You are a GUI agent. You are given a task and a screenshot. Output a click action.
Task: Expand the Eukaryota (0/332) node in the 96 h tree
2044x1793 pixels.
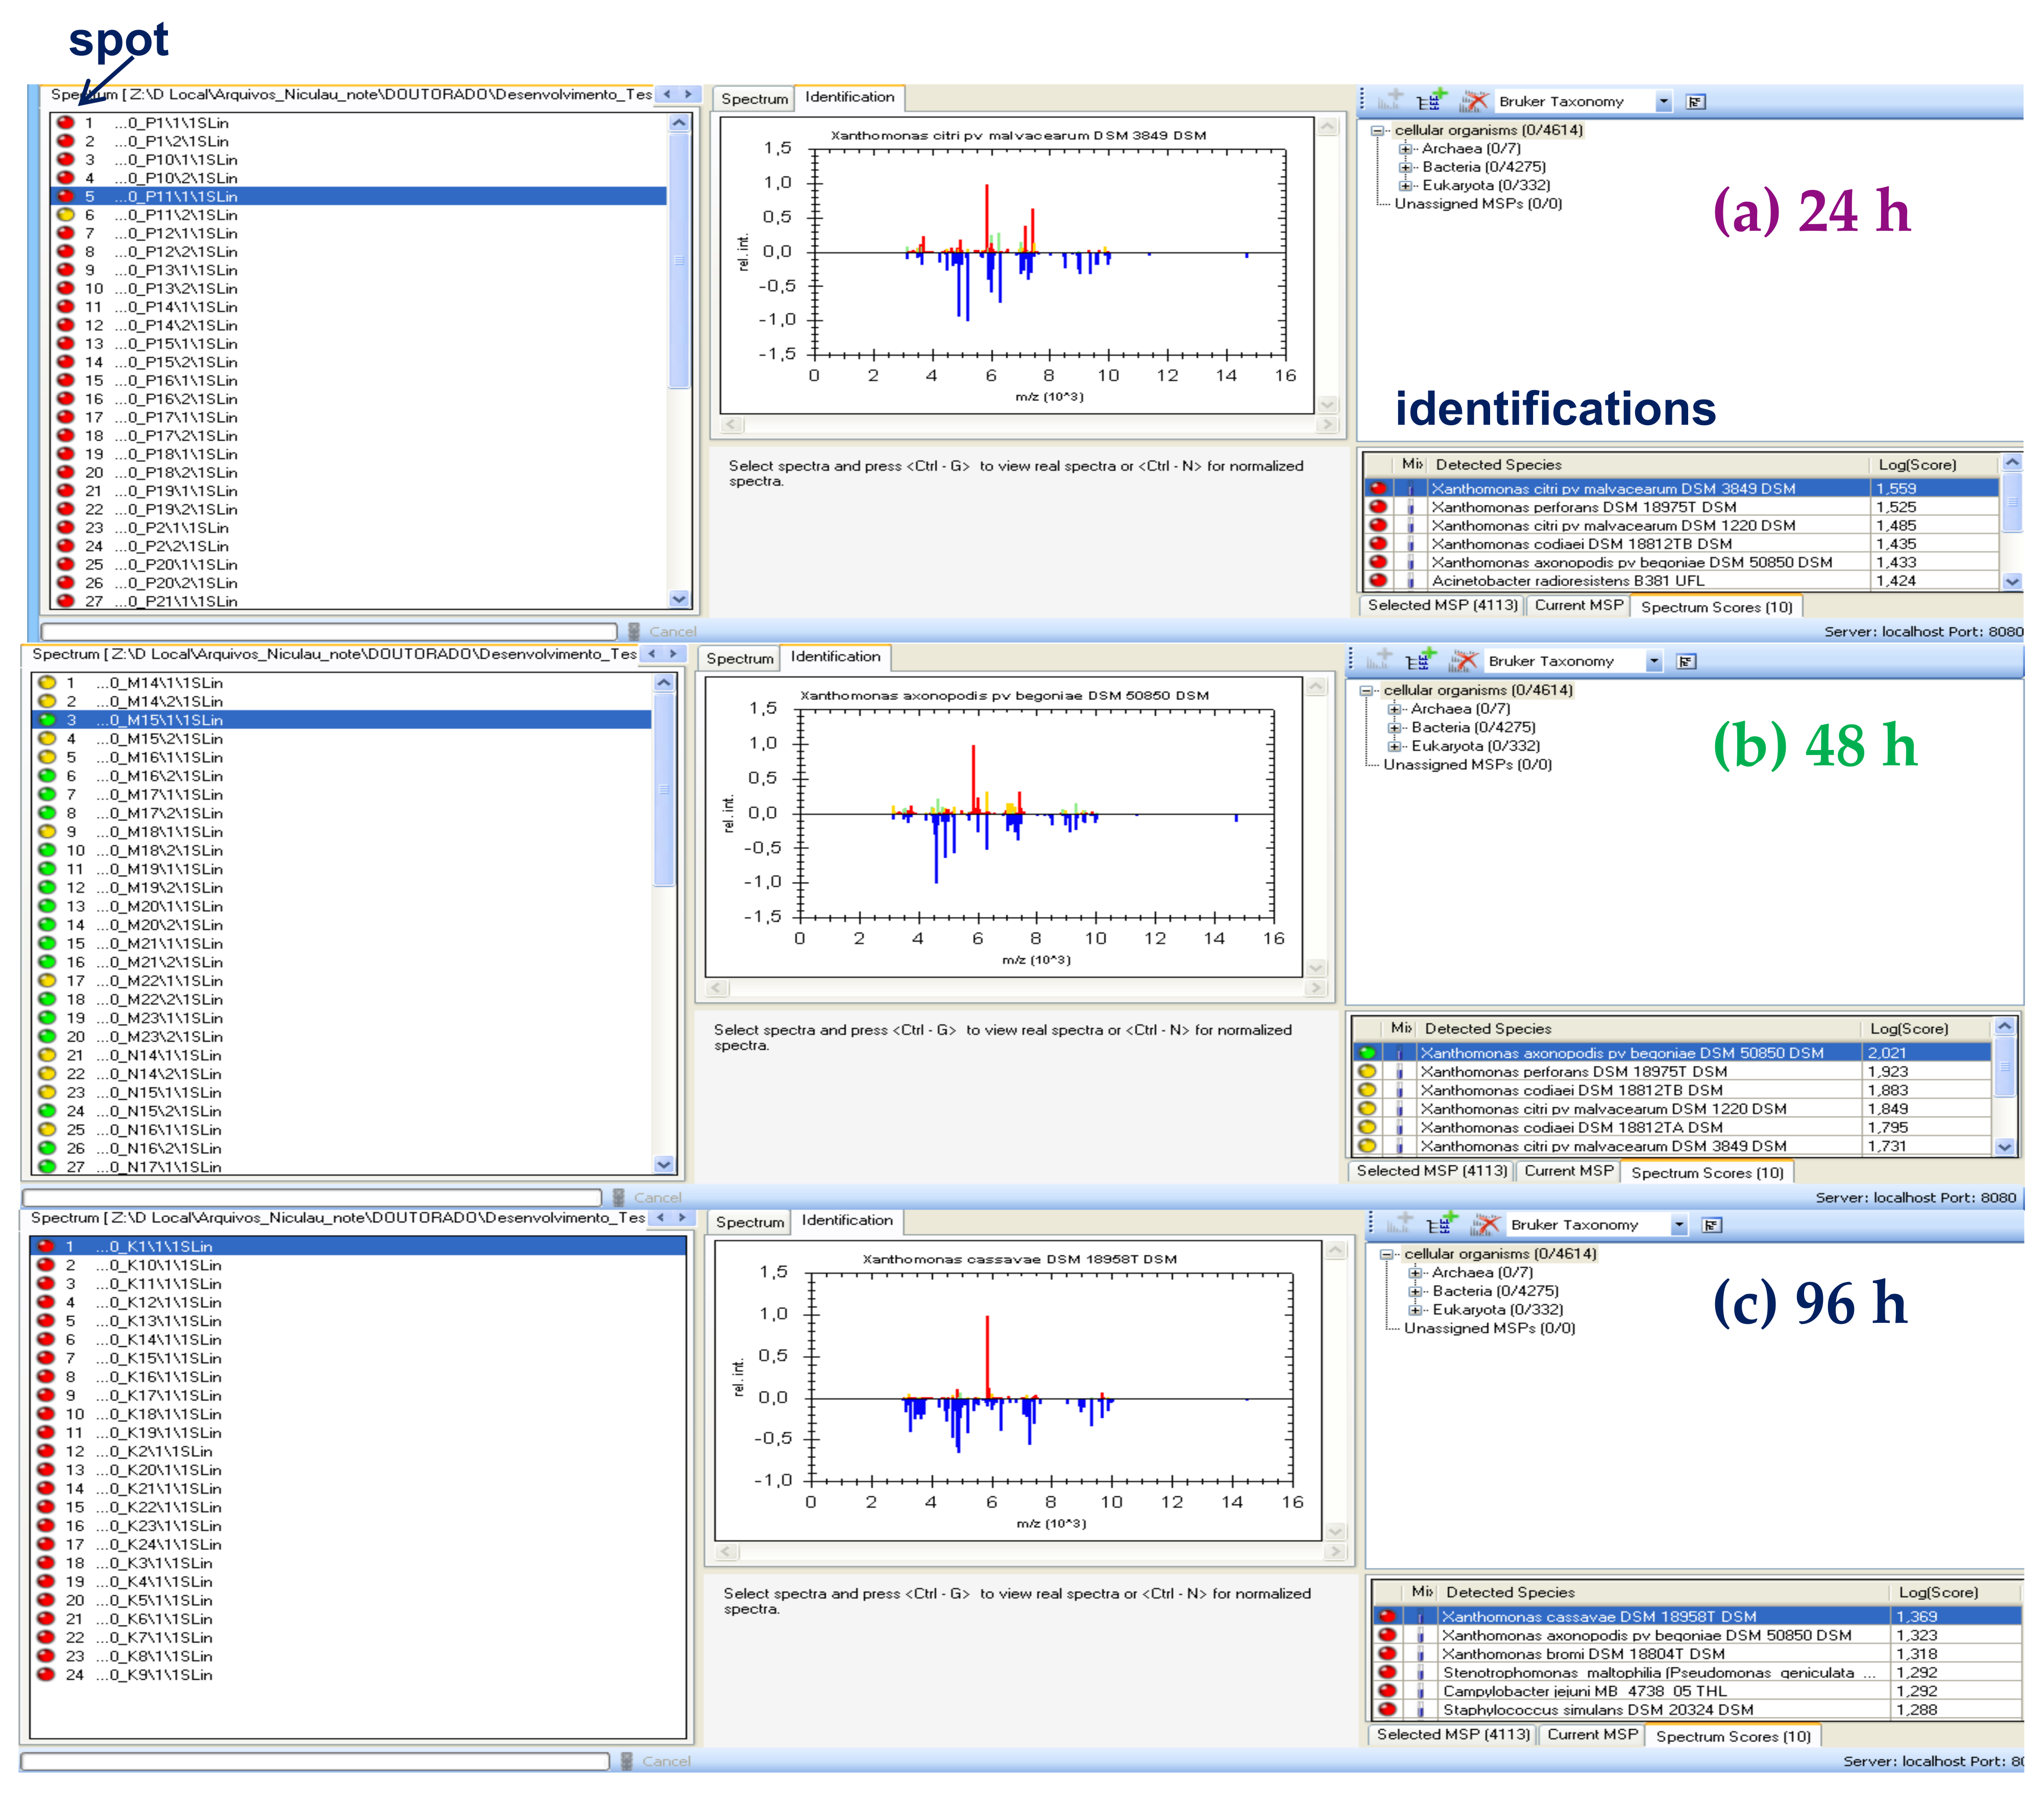pos(1415,1310)
